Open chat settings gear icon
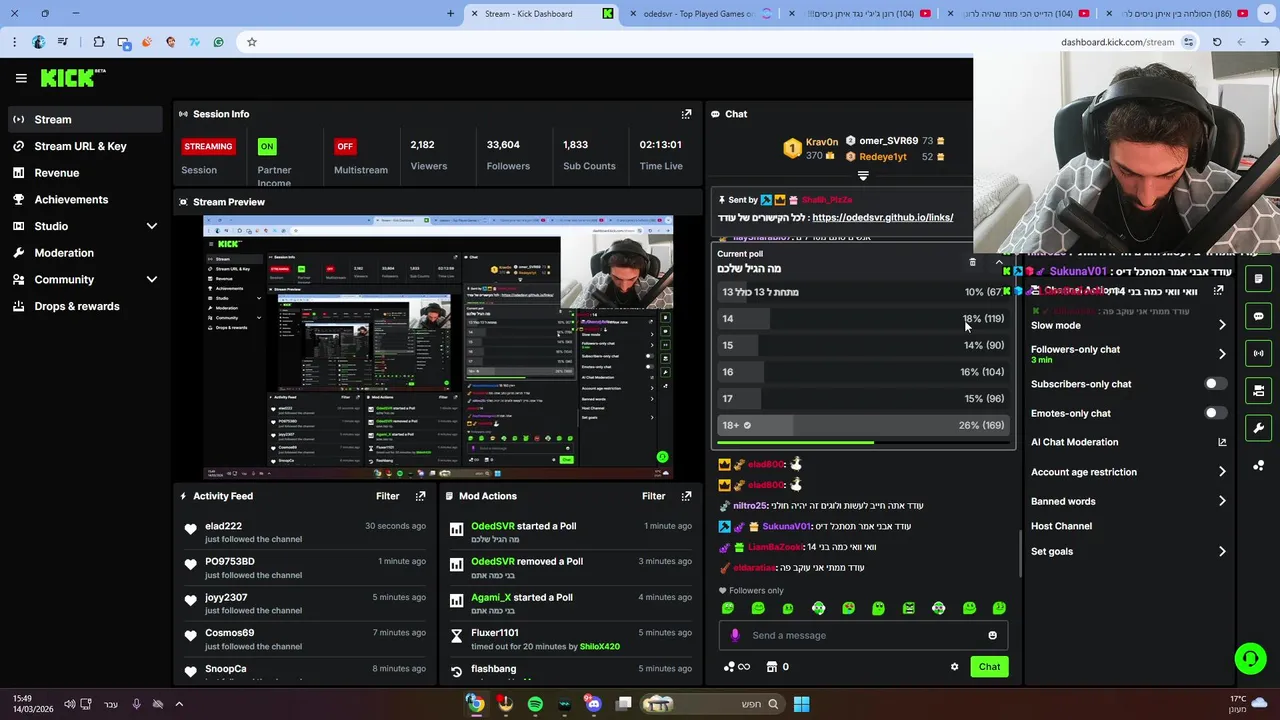Image resolution: width=1280 pixels, height=720 pixels. tap(954, 667)
